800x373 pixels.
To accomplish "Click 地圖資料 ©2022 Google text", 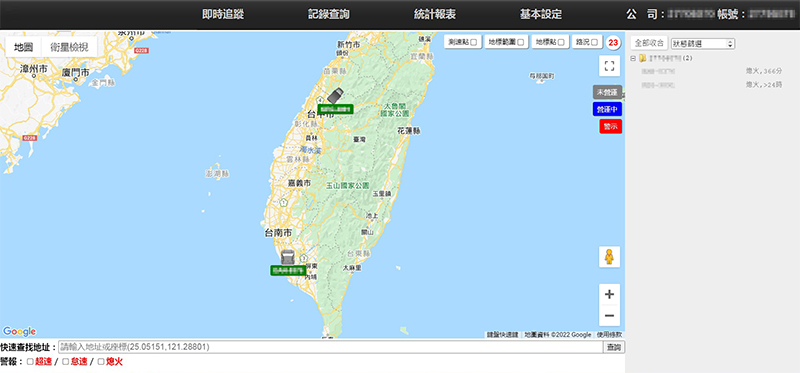I will [558, 335].
